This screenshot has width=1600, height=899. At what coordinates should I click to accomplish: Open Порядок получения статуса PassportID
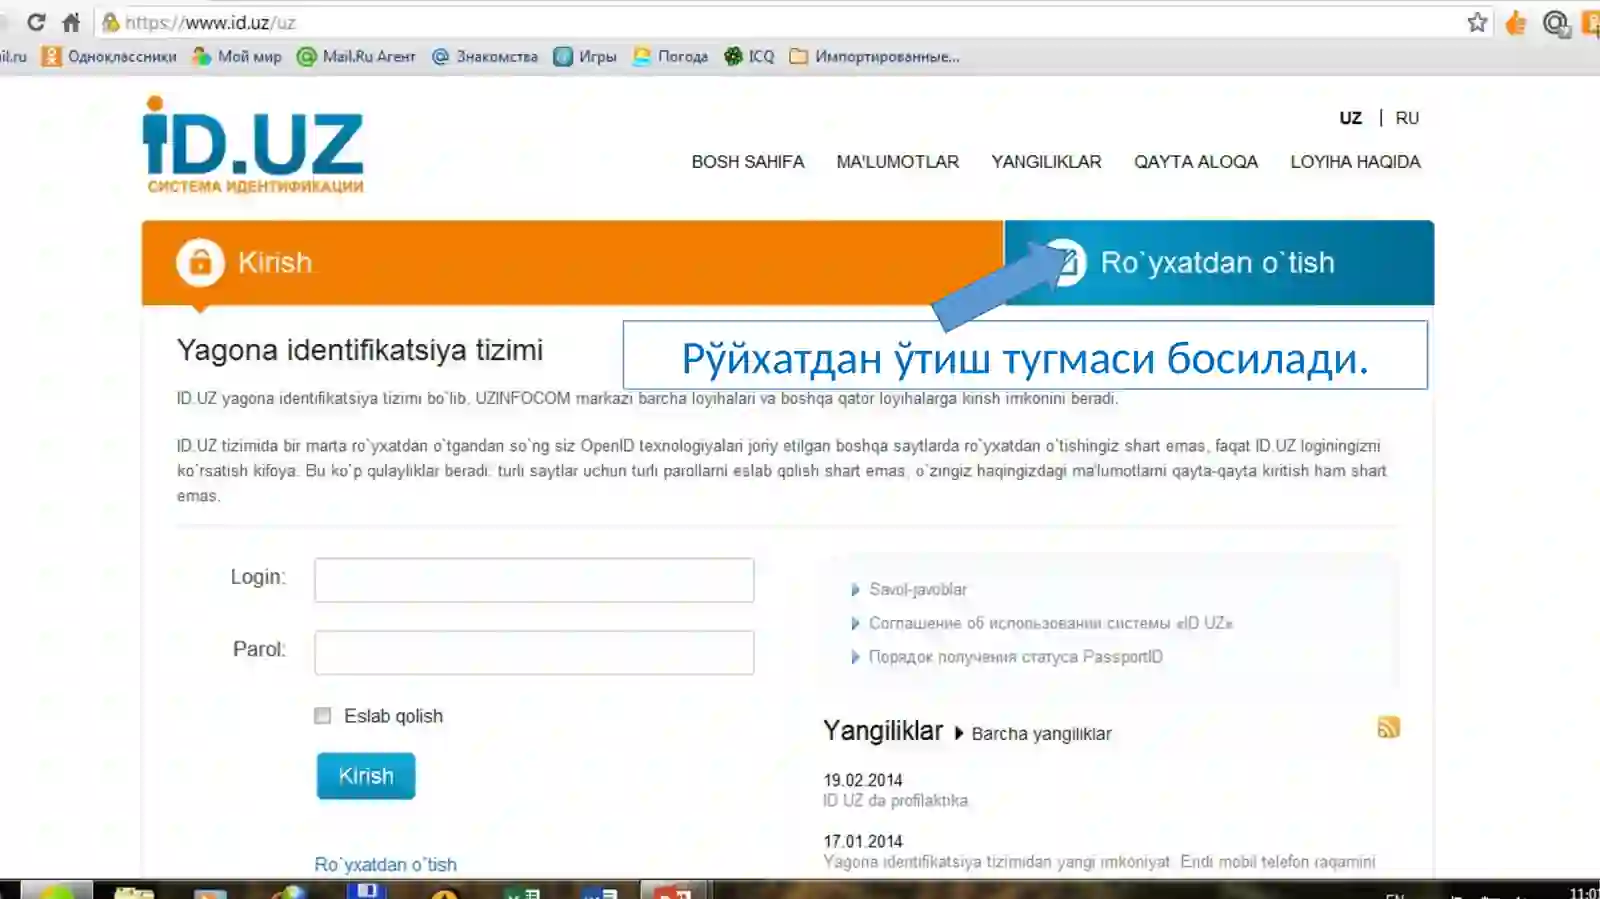point(1015,657)
